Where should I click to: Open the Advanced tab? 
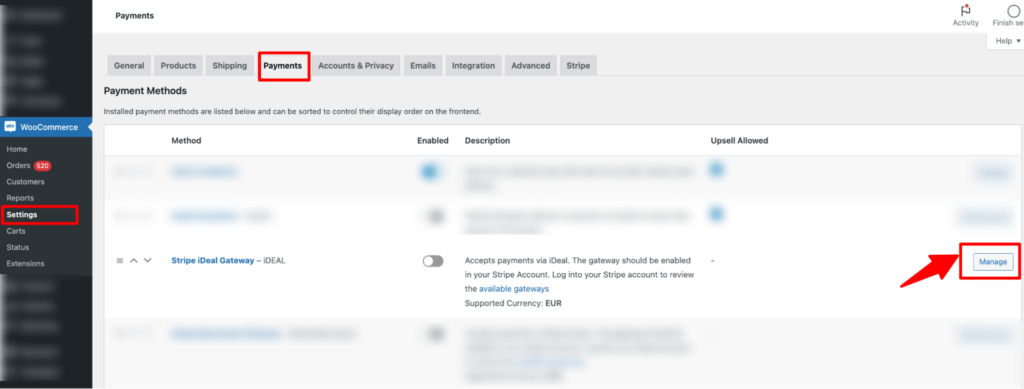coord(531,66)
